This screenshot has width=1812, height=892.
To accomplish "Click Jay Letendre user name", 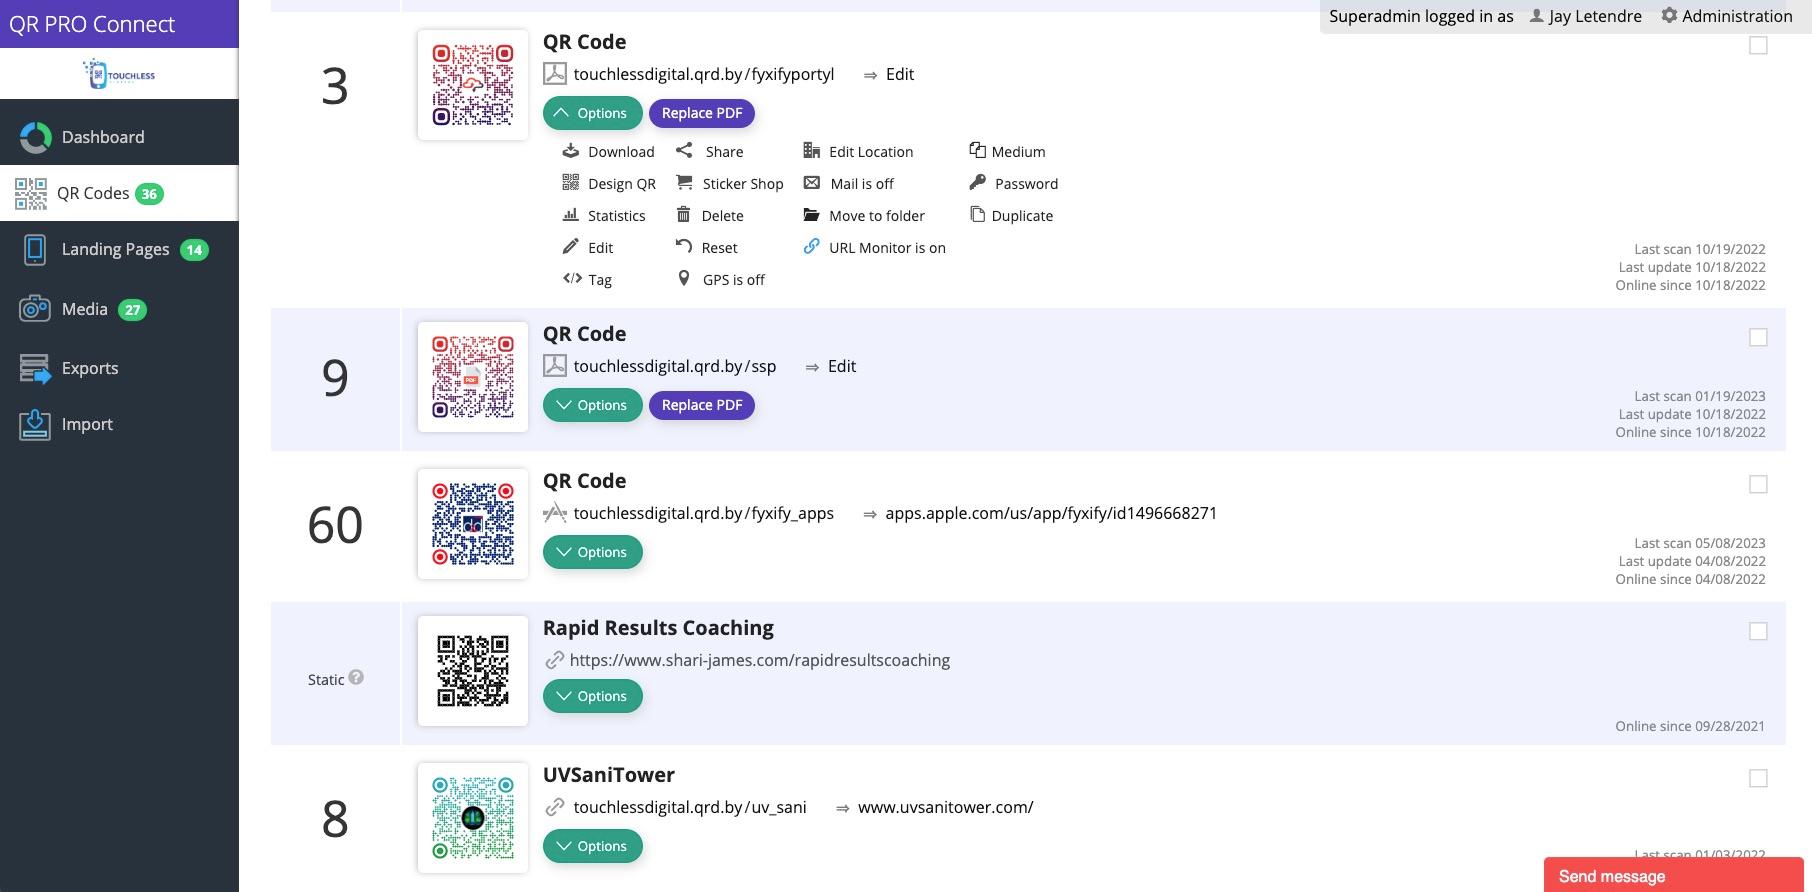I will tap(1595, 16).
